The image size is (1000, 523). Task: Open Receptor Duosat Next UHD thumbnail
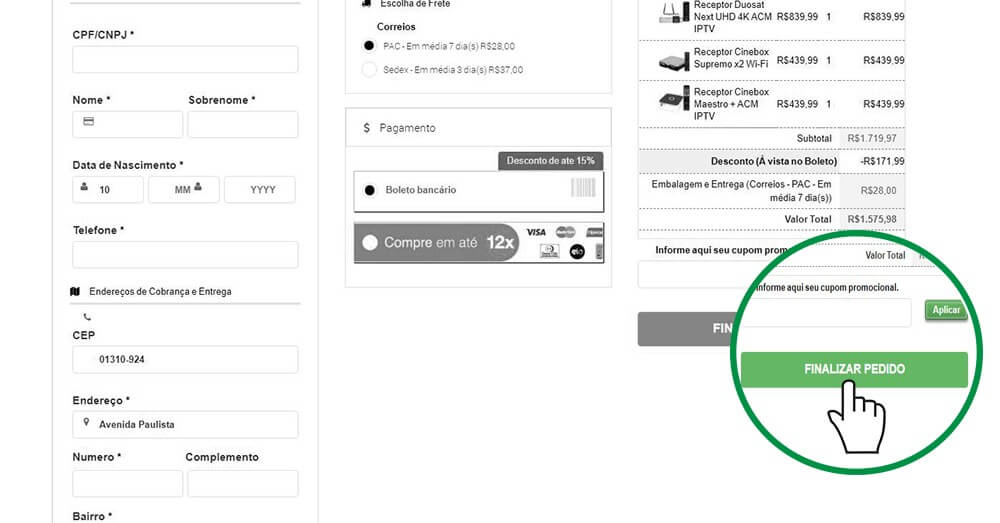[674, 13]
